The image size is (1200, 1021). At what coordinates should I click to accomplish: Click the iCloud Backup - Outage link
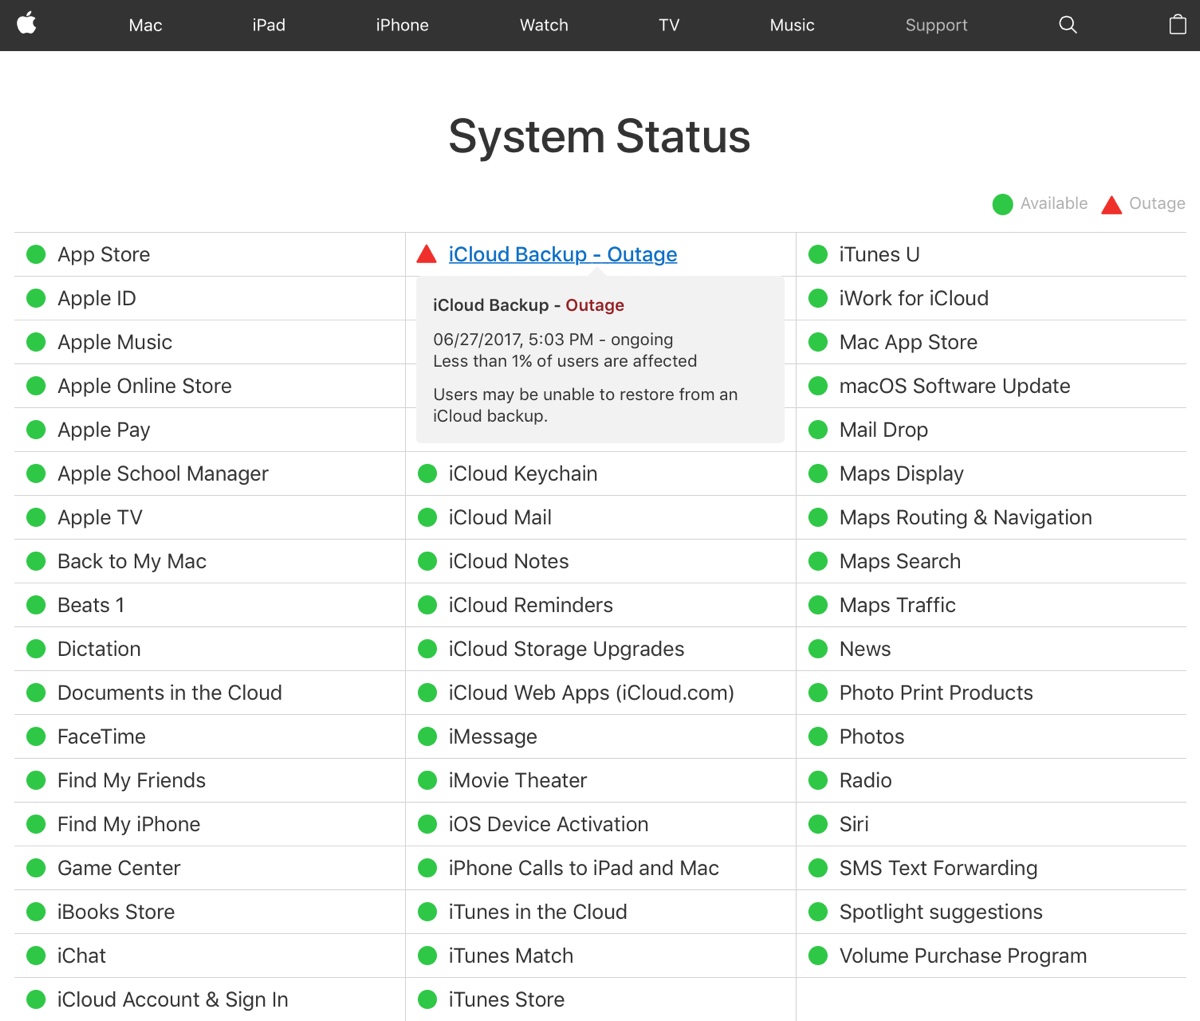click(563, 254)
